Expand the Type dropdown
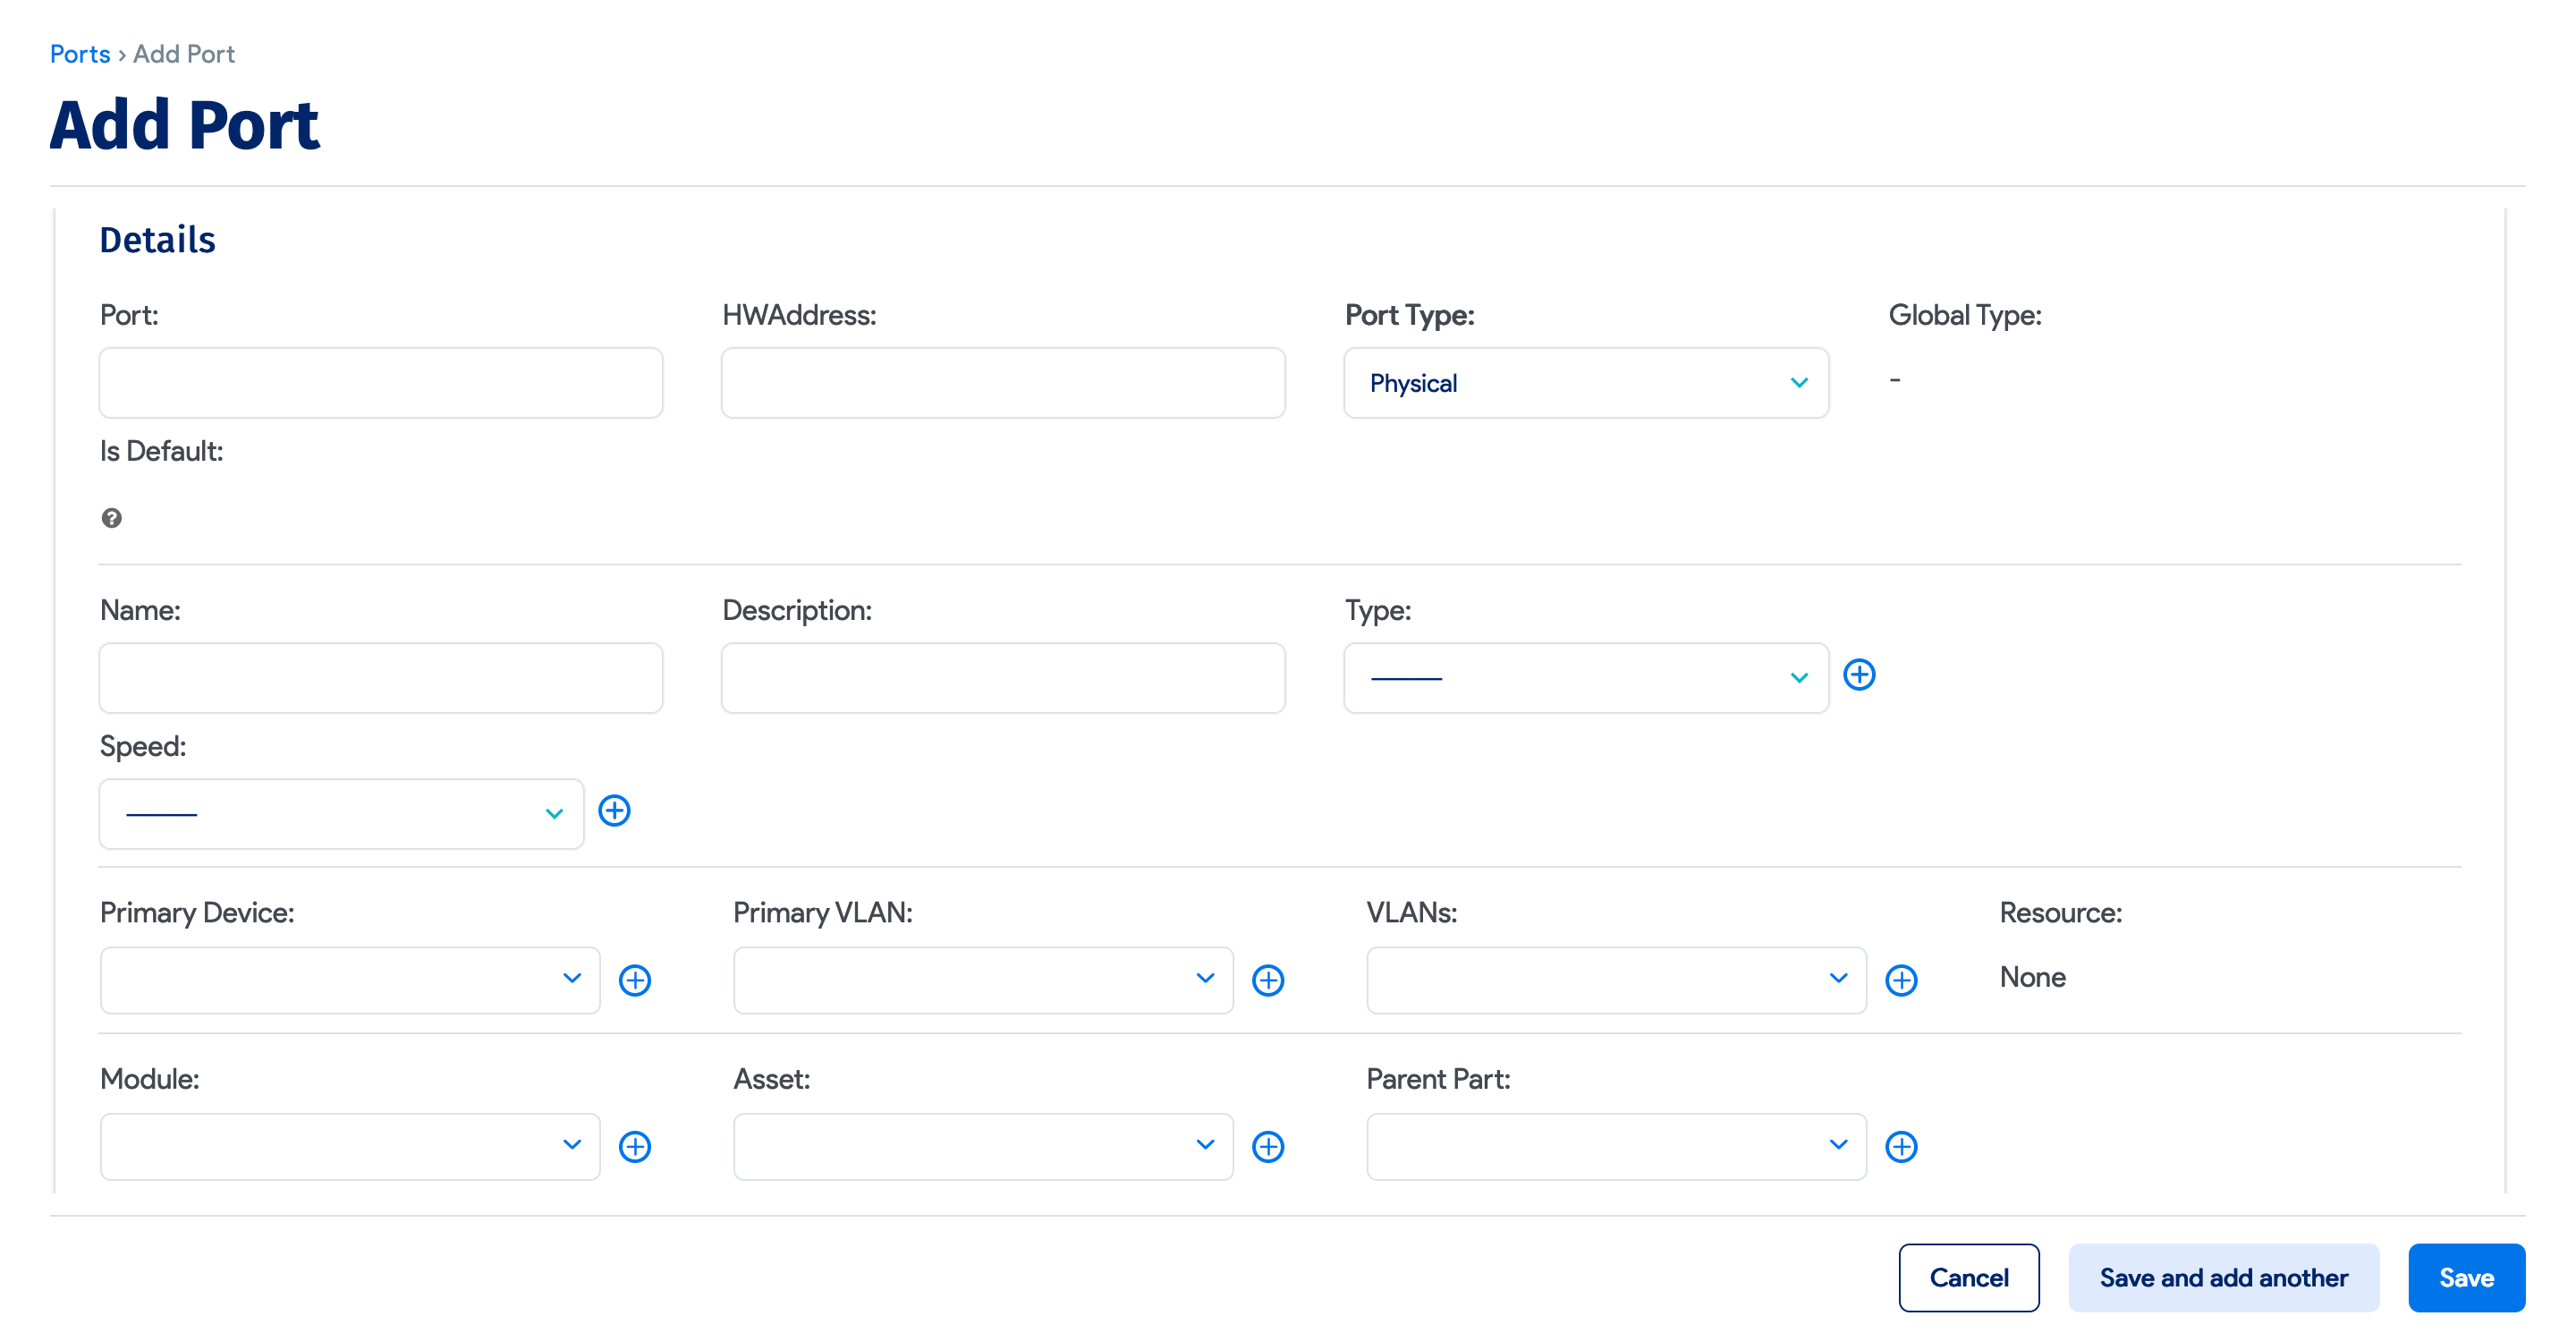The width and height of the screenshot is (2576, 1333). 1585,678
